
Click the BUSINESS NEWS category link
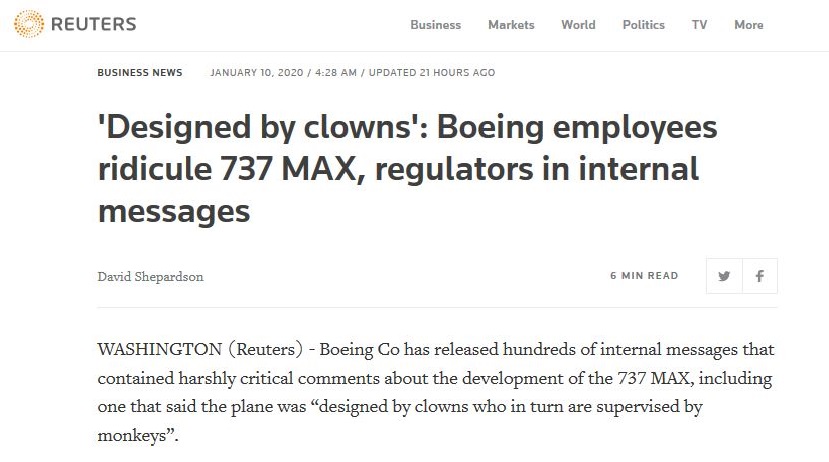point(140,73)
